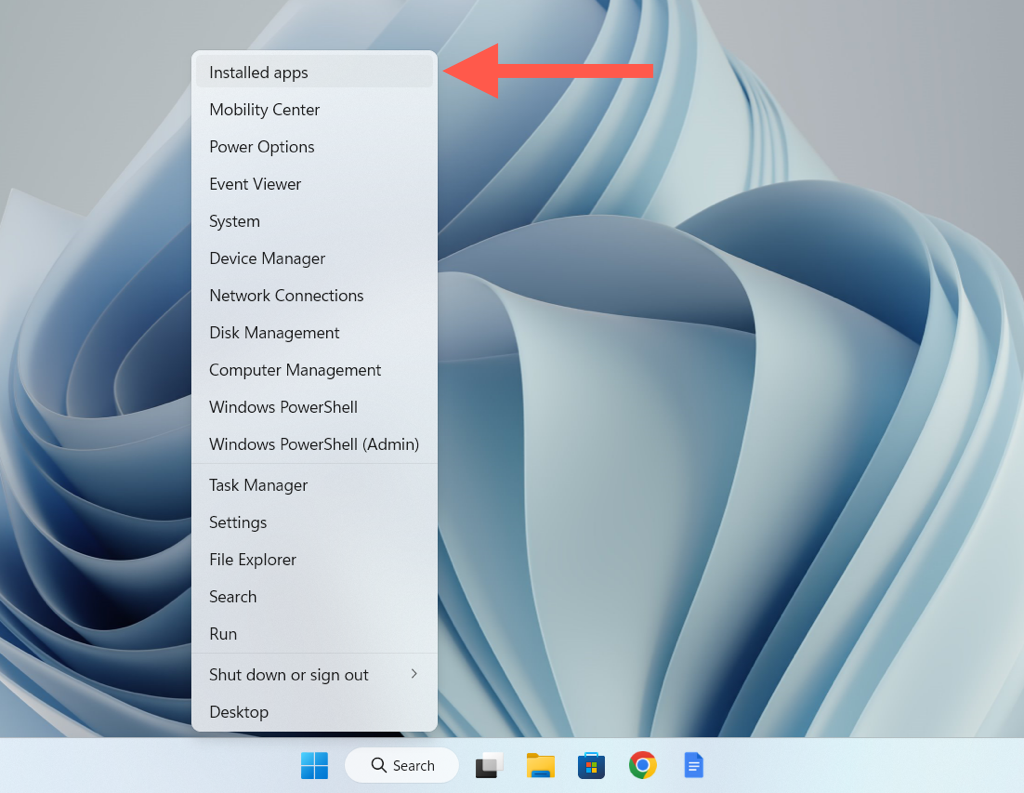Screen dimensions: 1024x793
Task: Expand Shut down or sign out submenu
Action: tap(314, 675)
